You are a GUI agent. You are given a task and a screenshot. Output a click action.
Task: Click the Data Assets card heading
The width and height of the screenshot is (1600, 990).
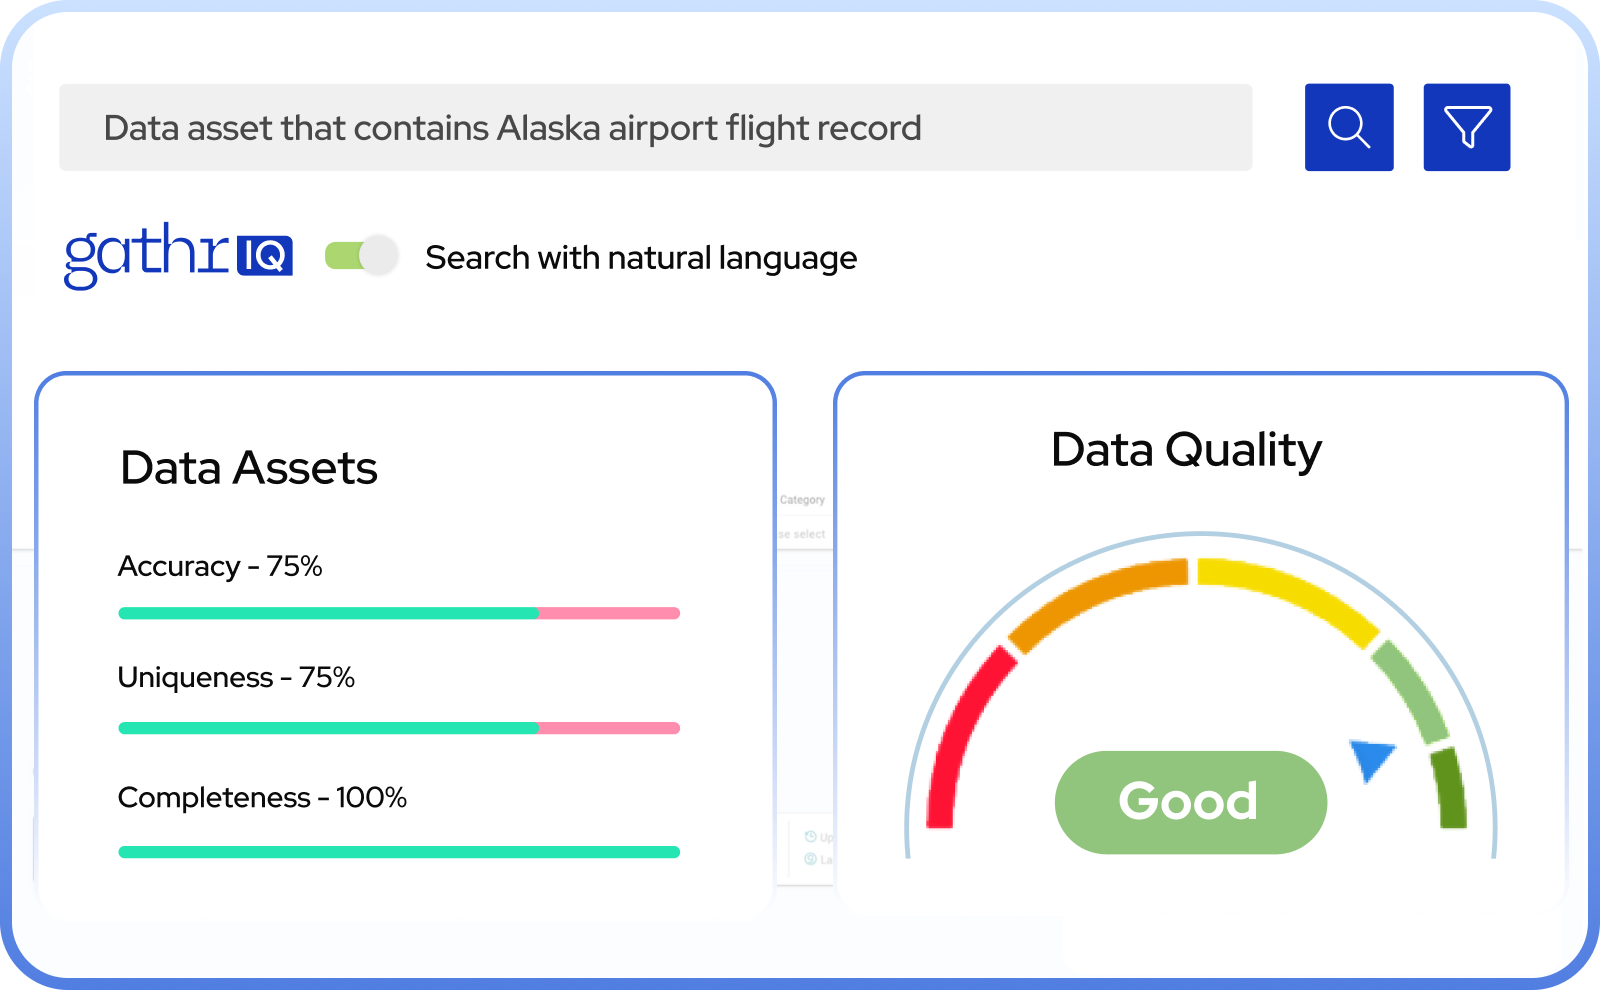point(249,468)
